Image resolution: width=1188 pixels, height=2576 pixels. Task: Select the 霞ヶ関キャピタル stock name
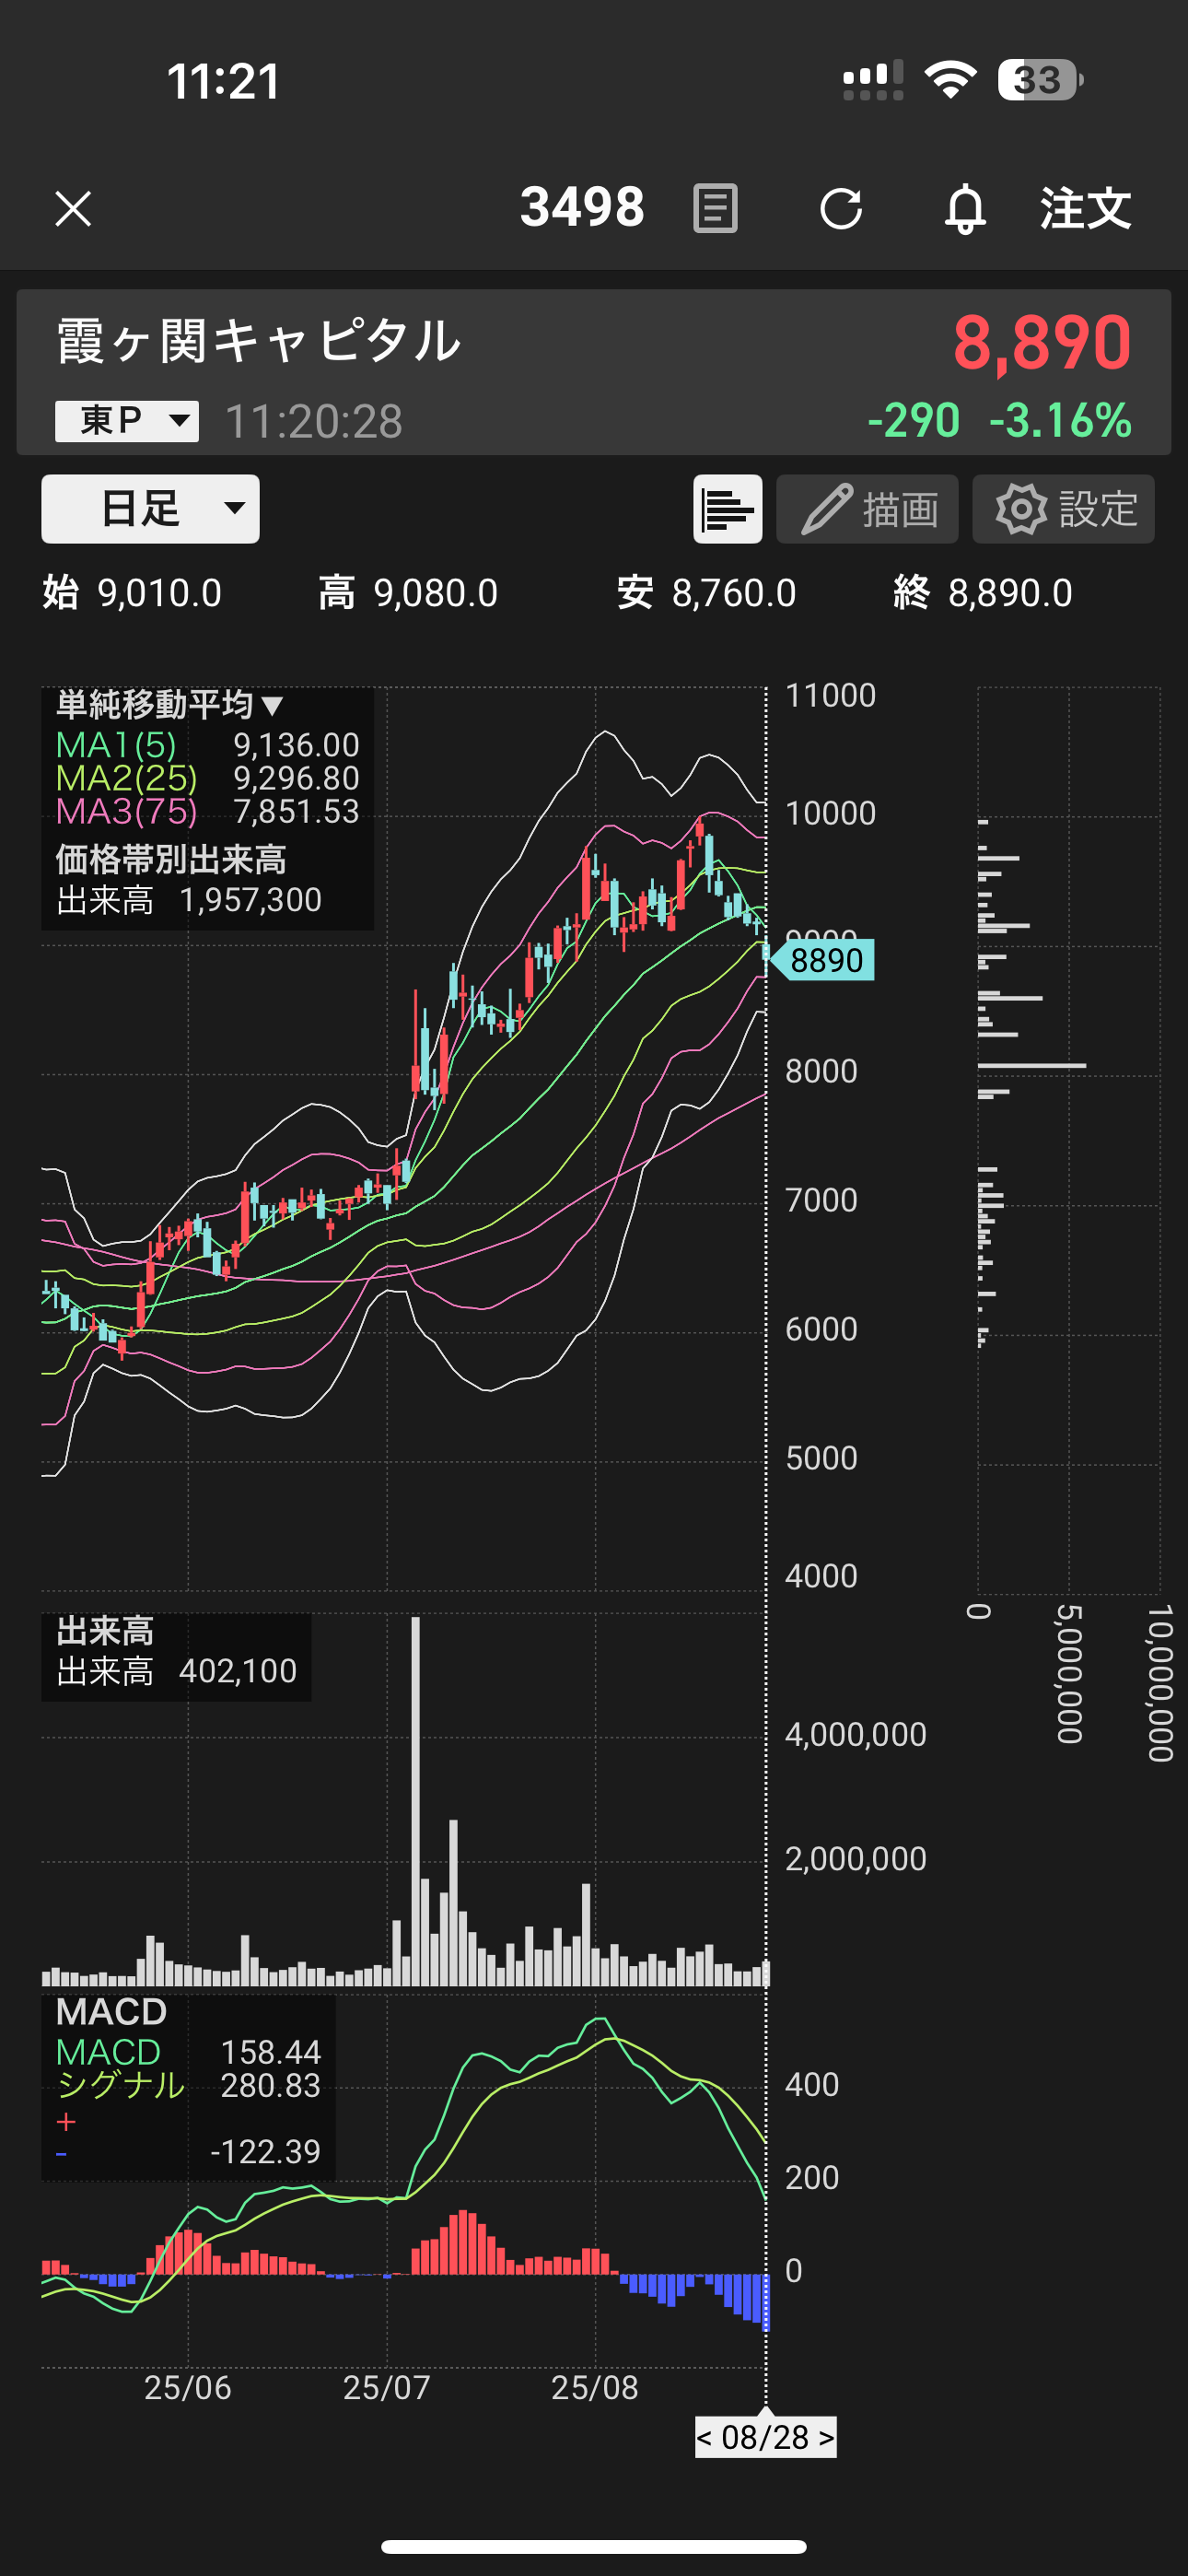(x=259, y=341)
